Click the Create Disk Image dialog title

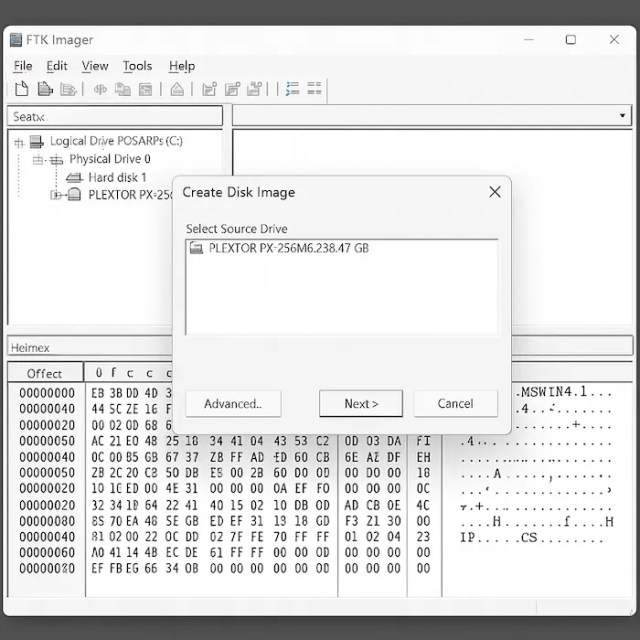click(x=239, y=192)
